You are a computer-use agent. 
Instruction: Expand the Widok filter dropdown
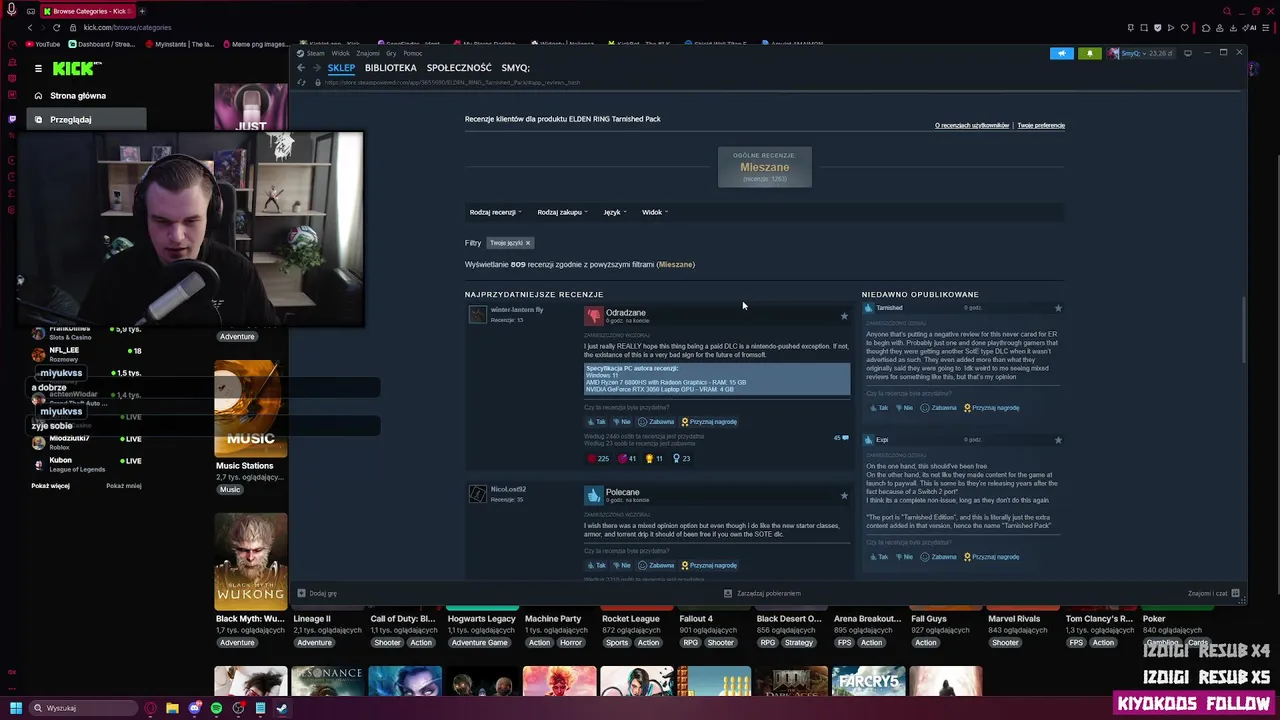point(655,212)
